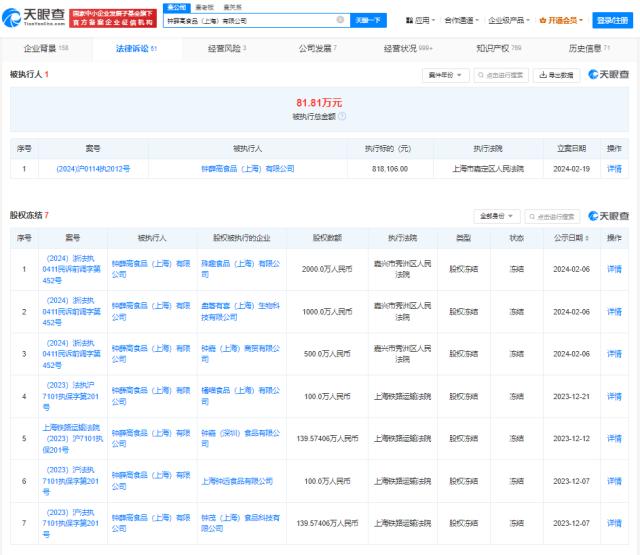Open 详情 for equity freeze row 7
Image resolution: width=640 pixels, height=555 pixels.
click(614, 523)
